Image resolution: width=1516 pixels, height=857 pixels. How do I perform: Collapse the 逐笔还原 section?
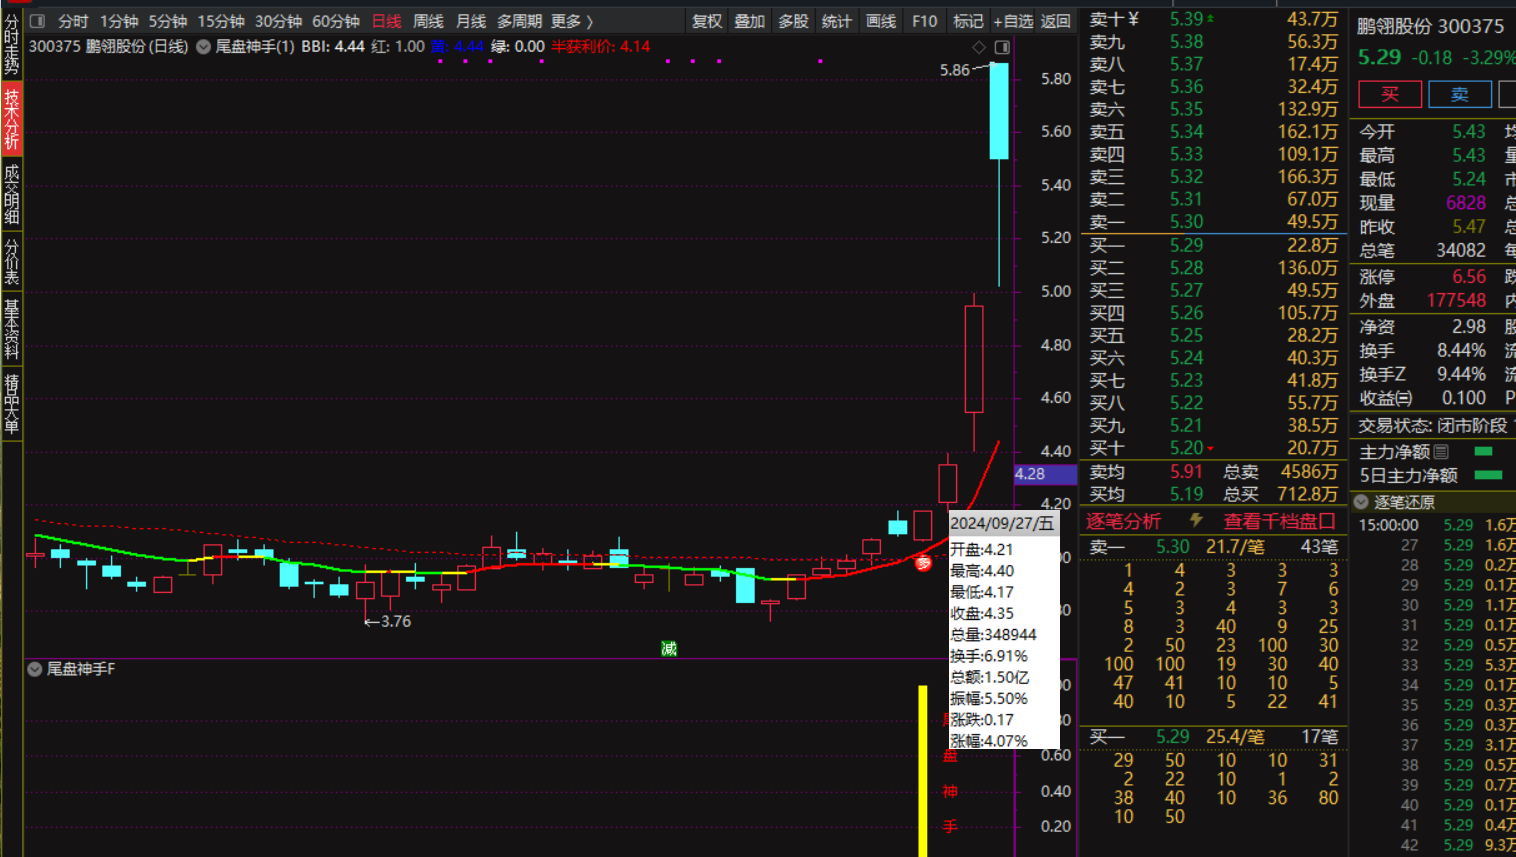1362,502
